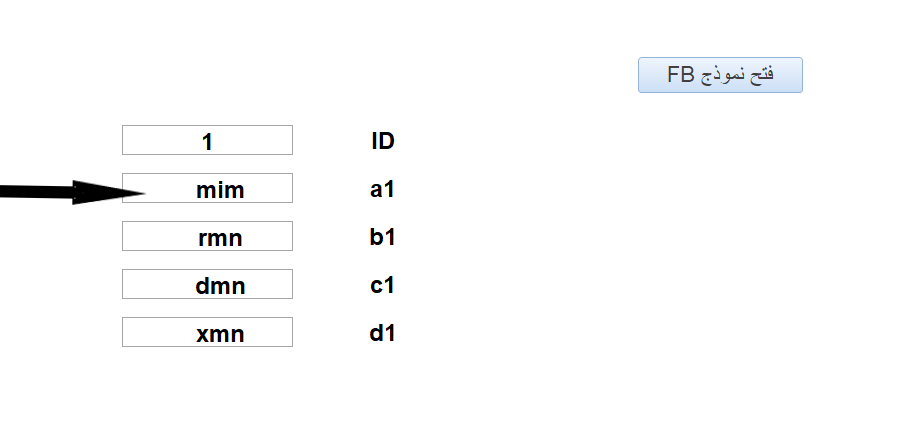Click the letters FB on the button
This screenshot has width=910, height=438.
(x=681, y=75)
